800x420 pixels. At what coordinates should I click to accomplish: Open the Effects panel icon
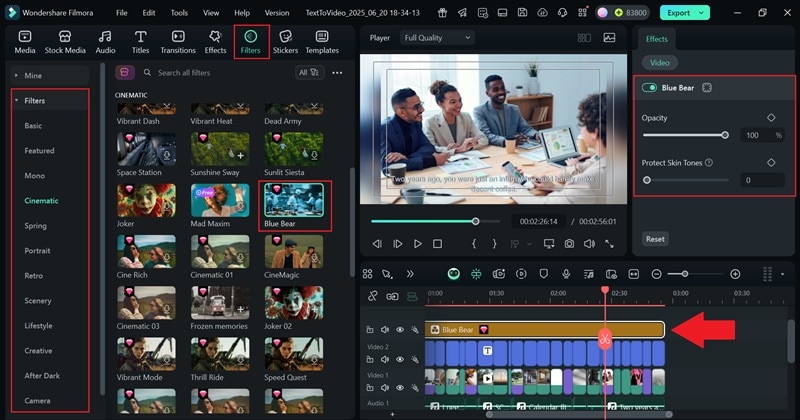pyautogui.click(x=215, y=42)
